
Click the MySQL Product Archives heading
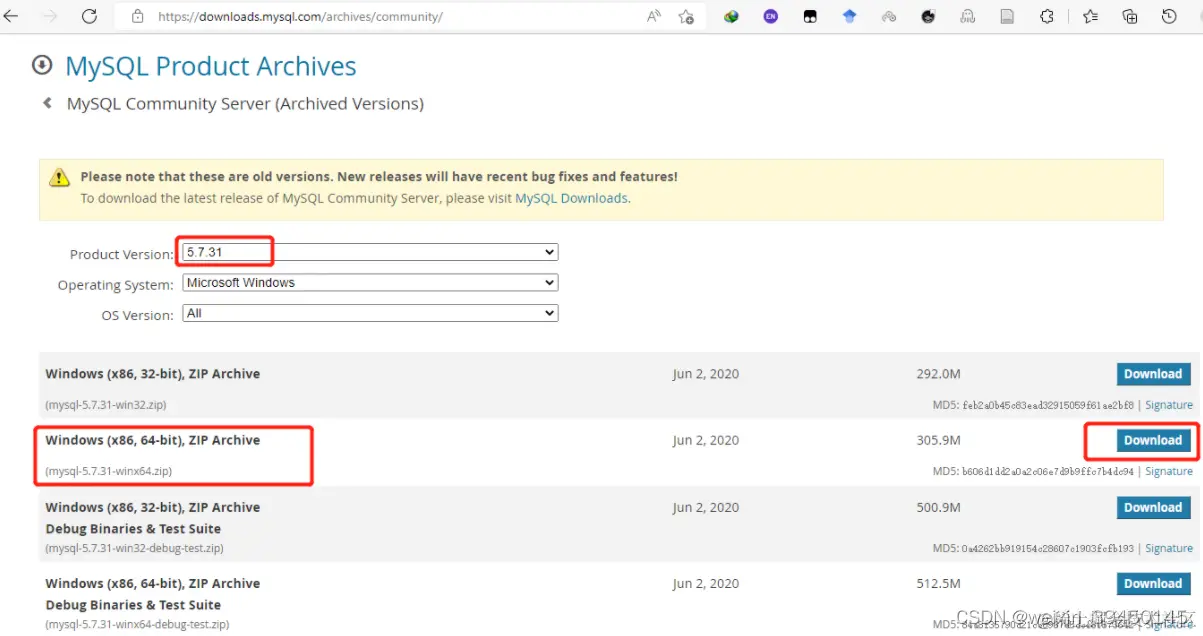(211, 66)
